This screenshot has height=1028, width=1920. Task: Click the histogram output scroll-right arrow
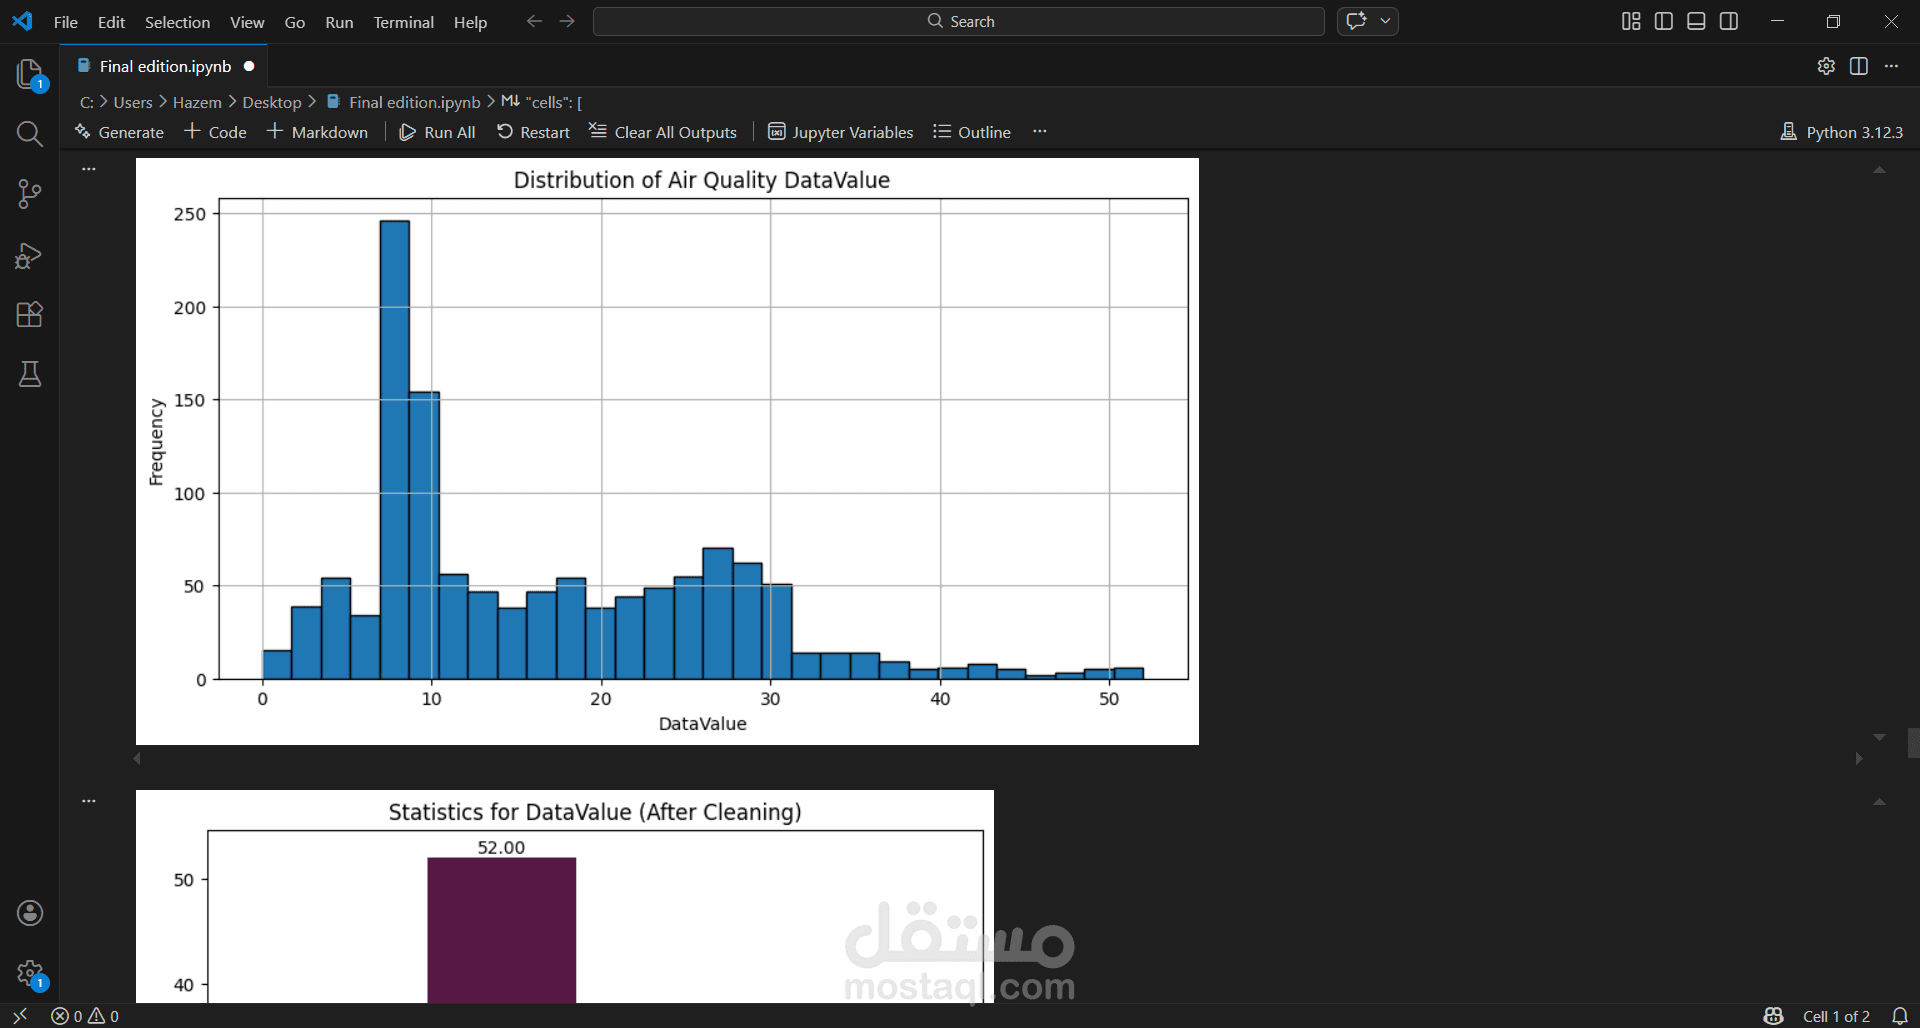(1859, 758)
